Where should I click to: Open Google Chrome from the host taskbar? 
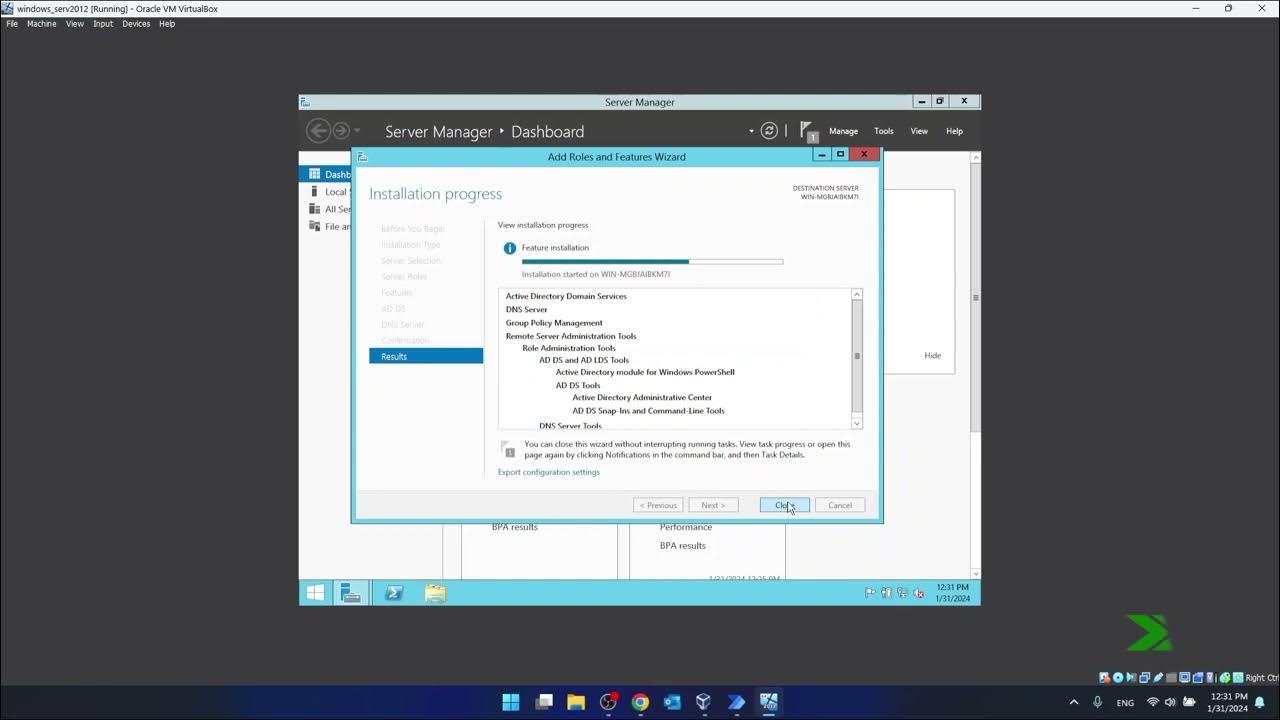(639, 702)
